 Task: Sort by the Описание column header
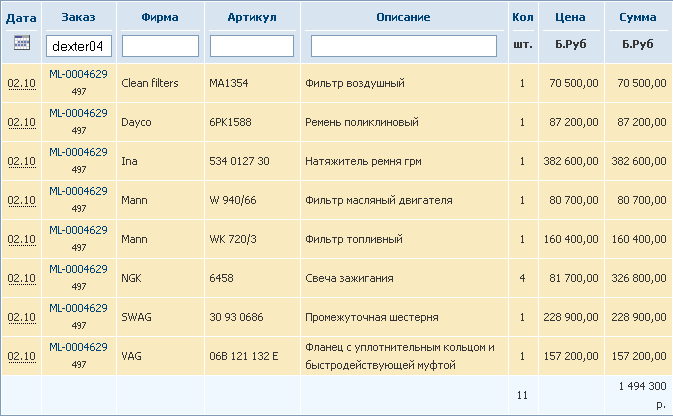pyautogui.click(x=403, y=17)
